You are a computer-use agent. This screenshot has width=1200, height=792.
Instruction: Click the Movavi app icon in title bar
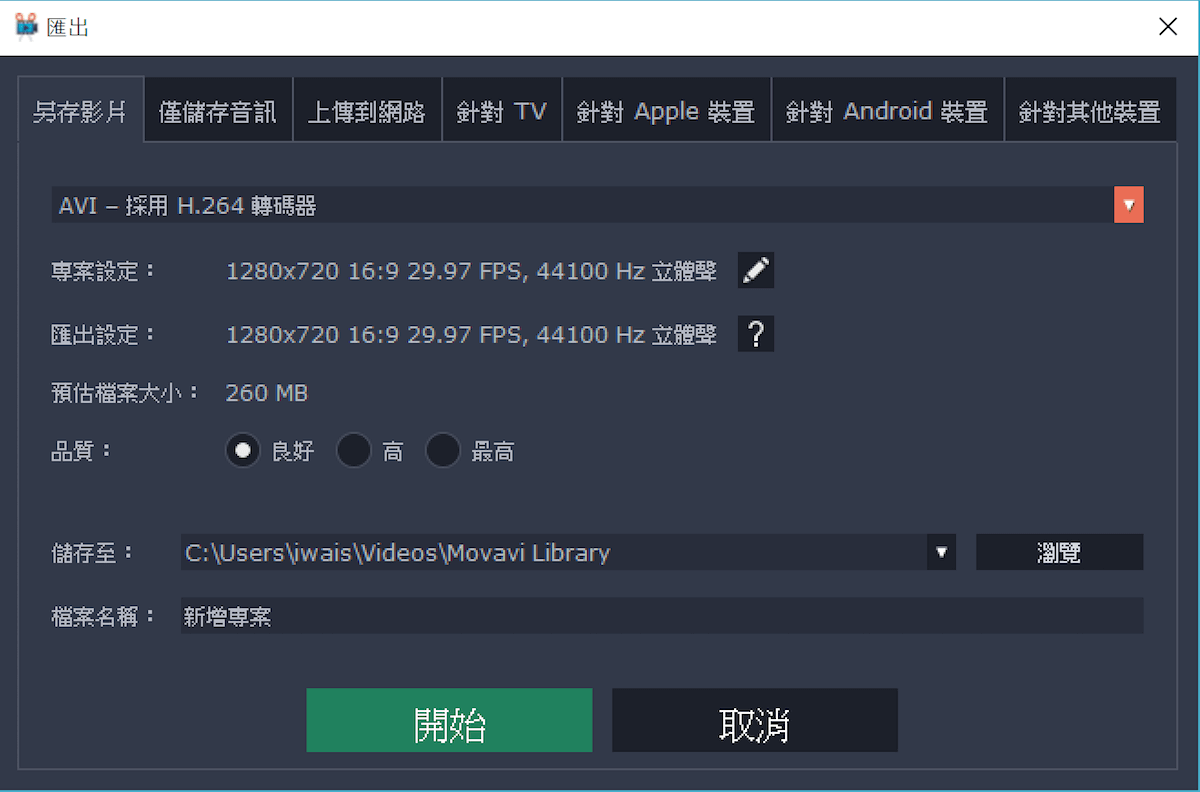coord(27,26)
